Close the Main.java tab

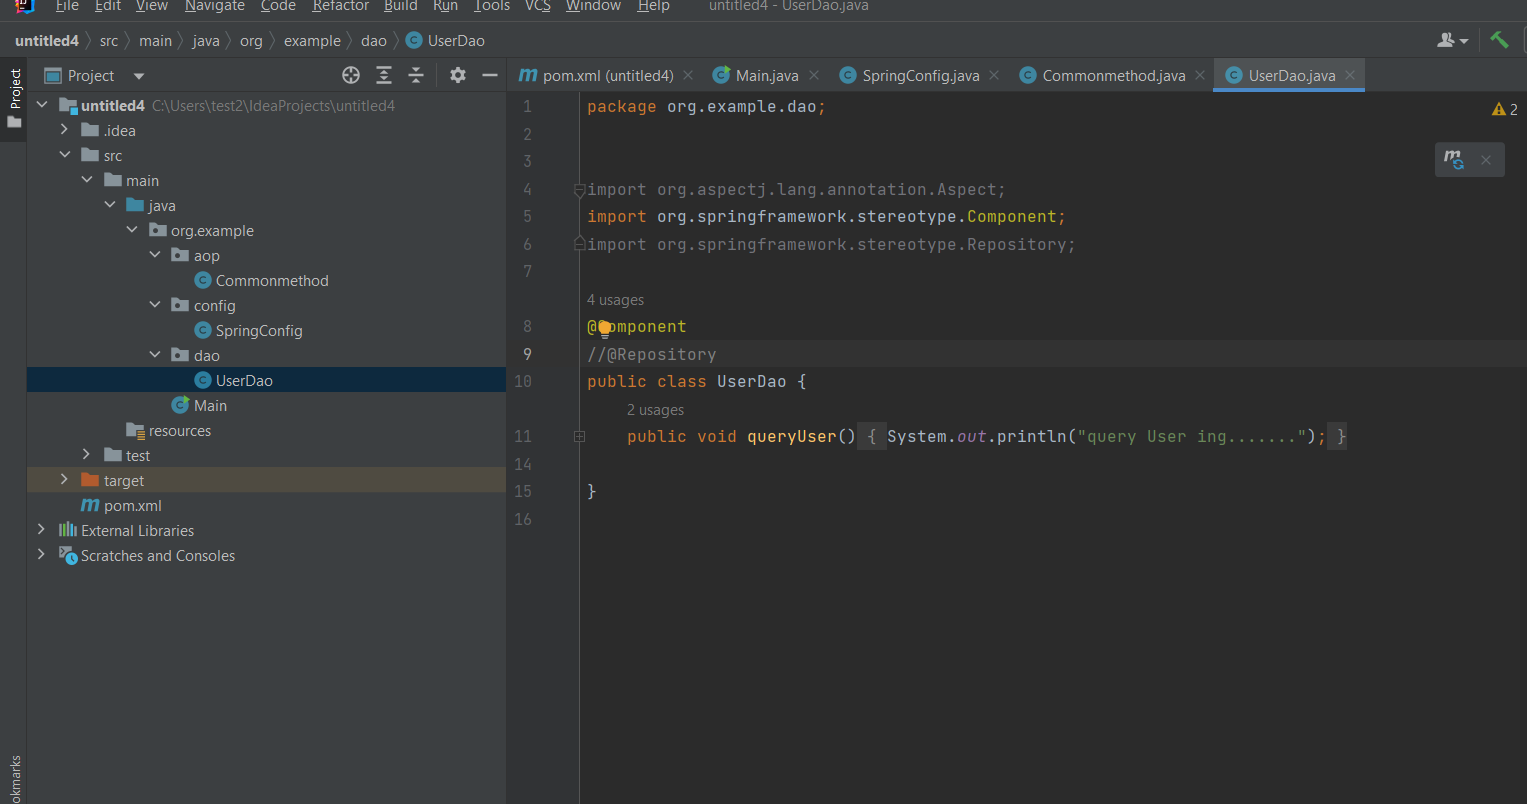pyautogui.click(x=814, y=75)
